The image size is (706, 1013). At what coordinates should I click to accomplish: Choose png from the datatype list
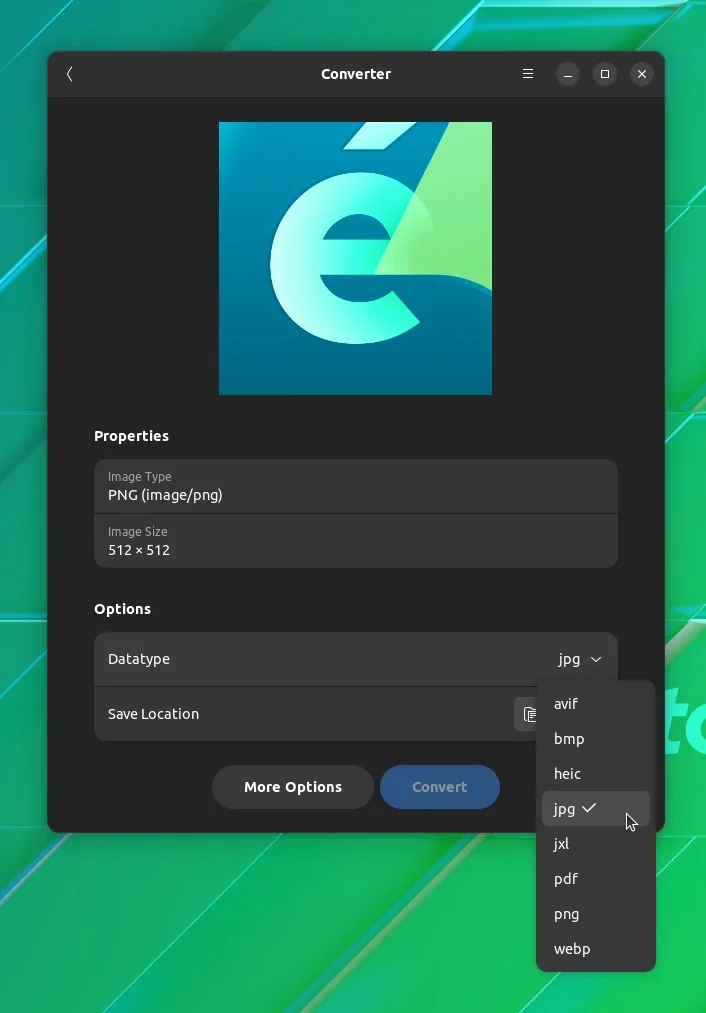(596, 914)
